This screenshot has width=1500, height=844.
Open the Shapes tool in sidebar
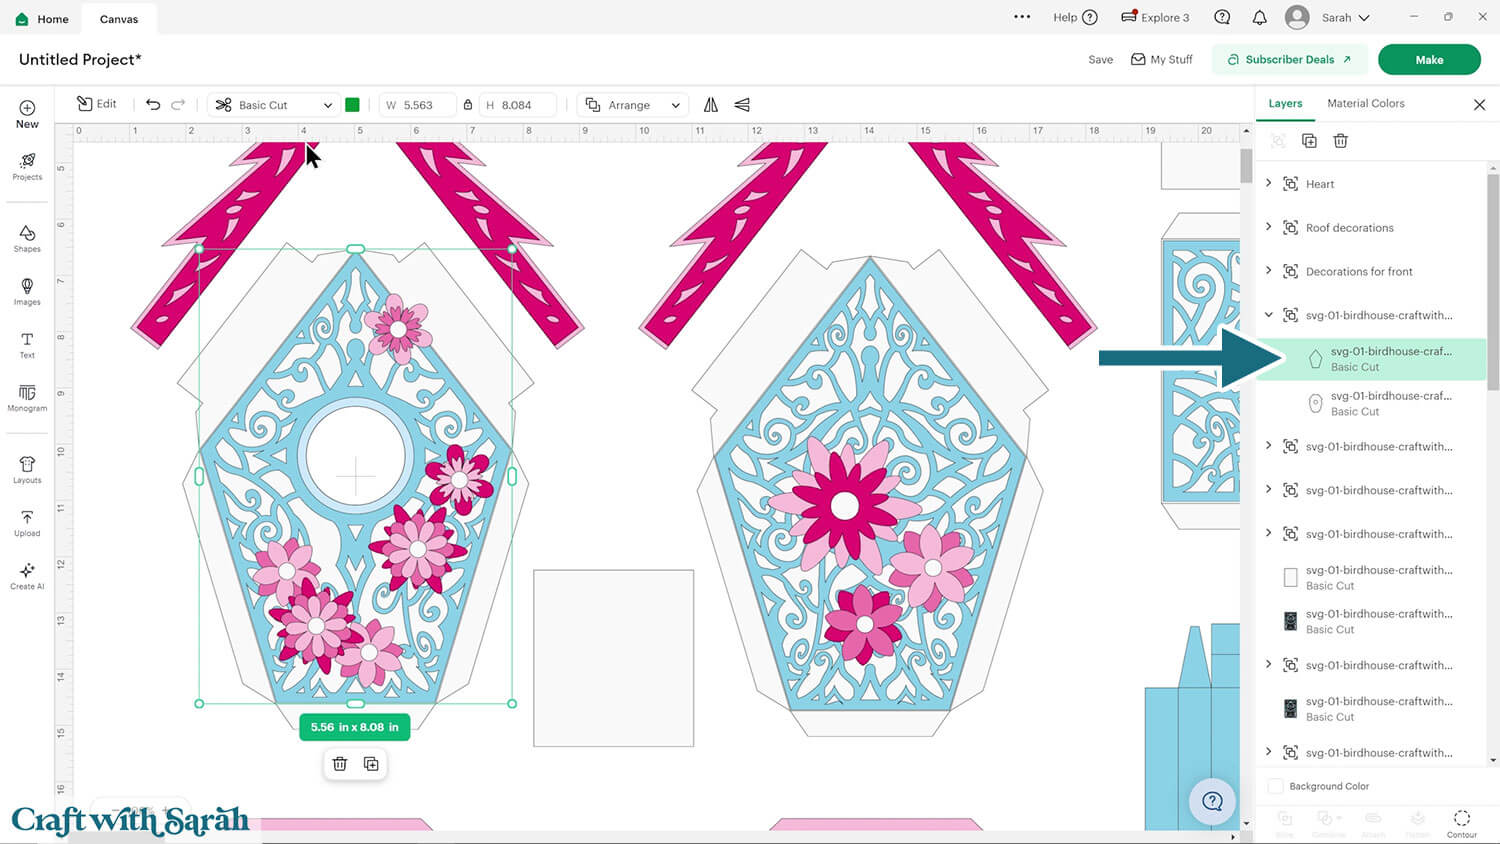click(27, 238)
